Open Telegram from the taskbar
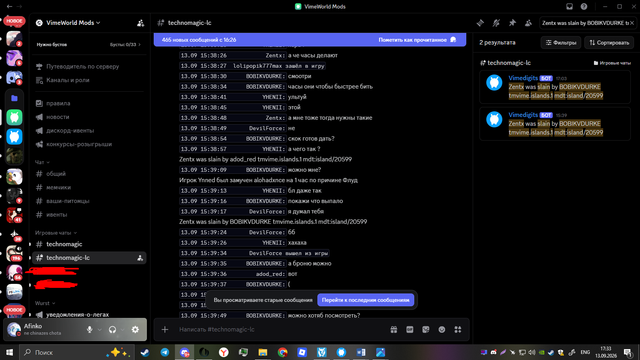Viewport: 640px width, 360px height. click(x=164, y=352)
